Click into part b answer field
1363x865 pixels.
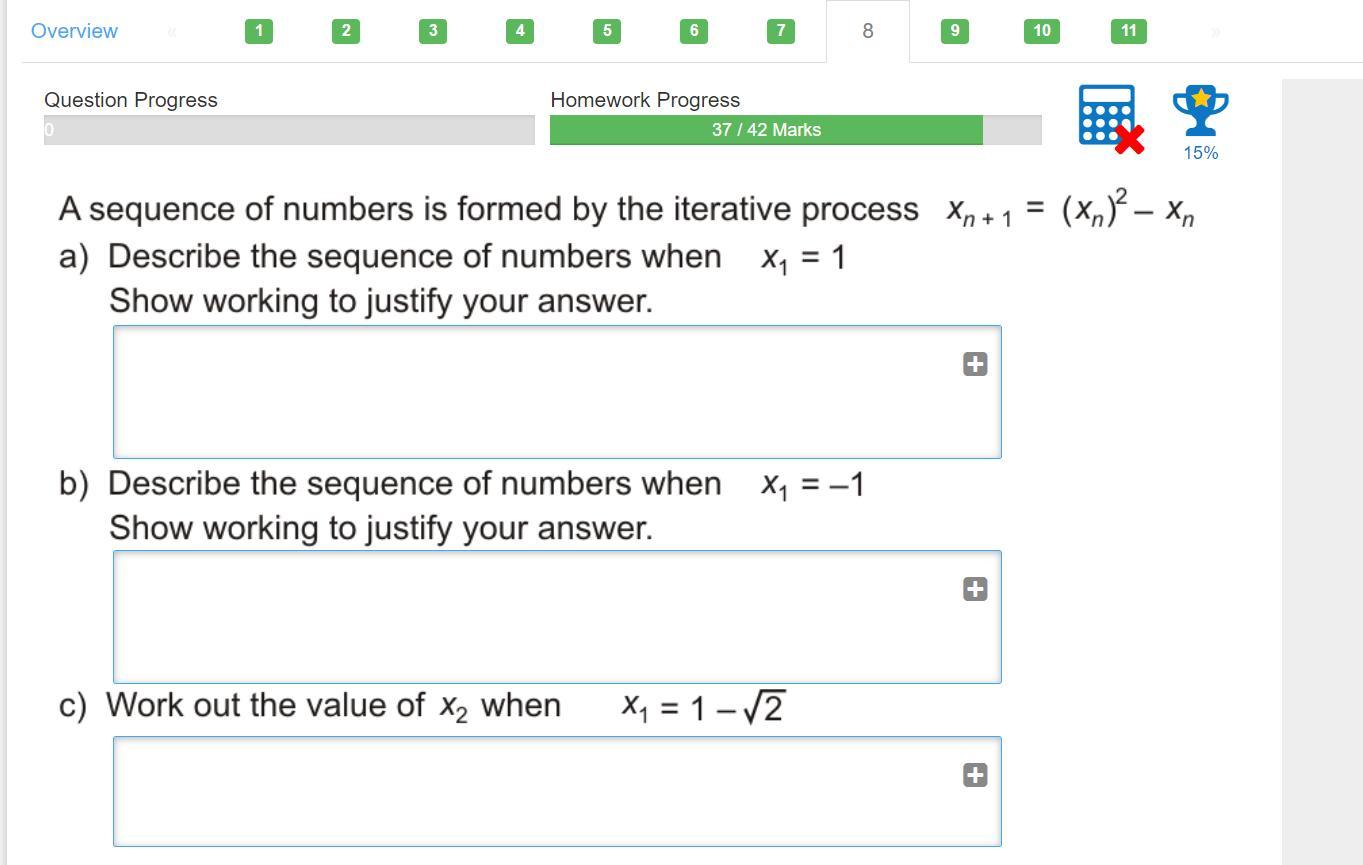tap(557, 617)
